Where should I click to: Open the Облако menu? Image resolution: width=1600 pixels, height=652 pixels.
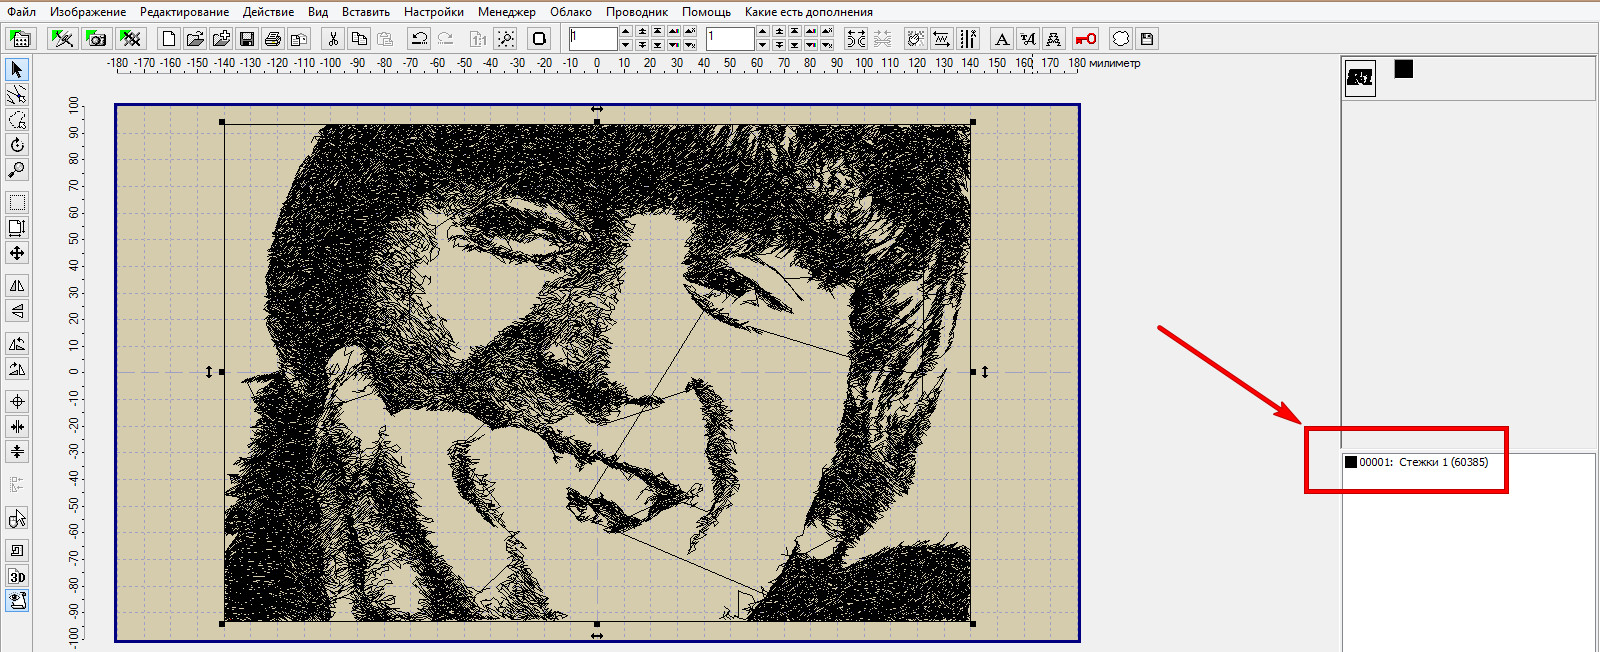(570, 12)
